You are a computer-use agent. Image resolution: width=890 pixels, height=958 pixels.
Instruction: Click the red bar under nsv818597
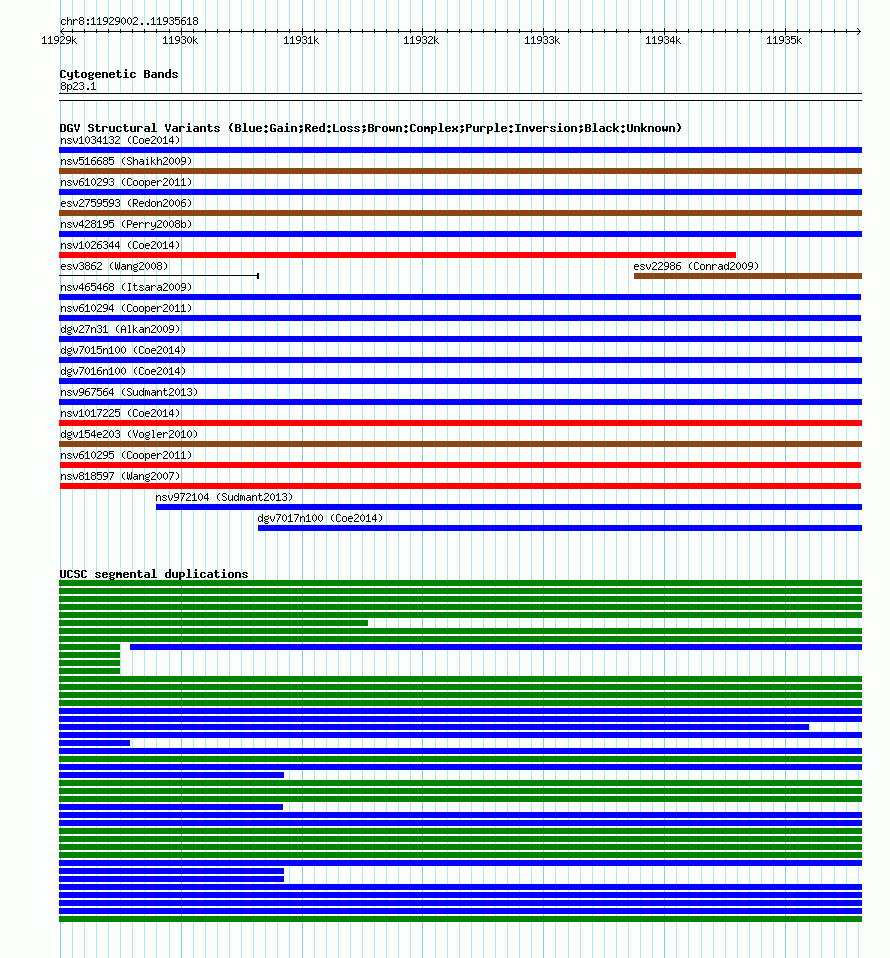pyautogui.click(x=461, y=486)
